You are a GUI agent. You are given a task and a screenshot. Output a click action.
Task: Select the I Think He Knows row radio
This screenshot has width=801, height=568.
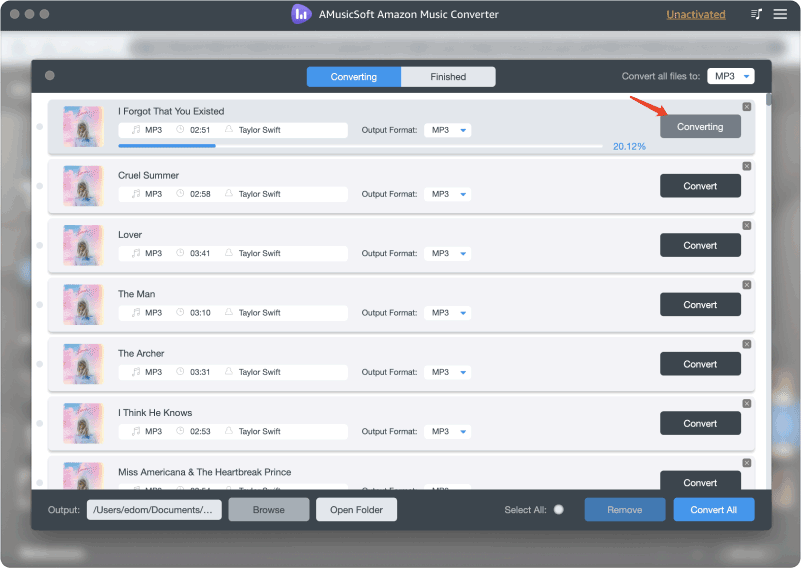(39, 423)
